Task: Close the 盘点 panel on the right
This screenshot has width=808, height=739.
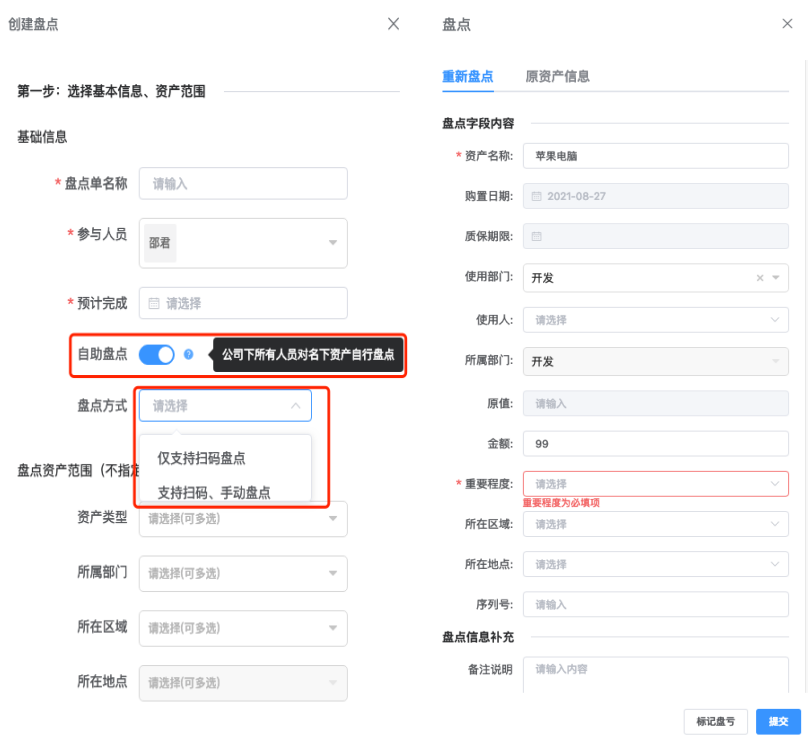Action: 787,24
